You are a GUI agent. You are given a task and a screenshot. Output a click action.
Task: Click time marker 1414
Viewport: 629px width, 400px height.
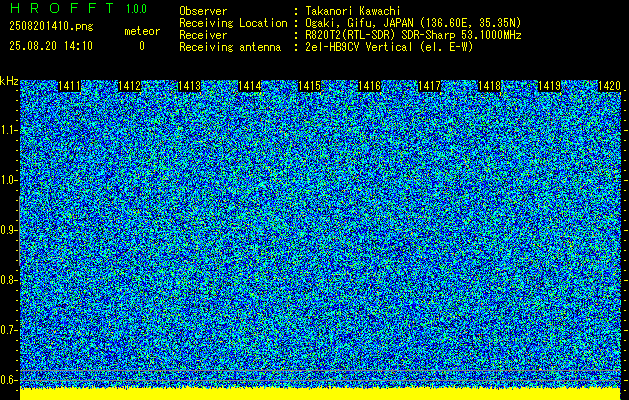tap(250, 86)
